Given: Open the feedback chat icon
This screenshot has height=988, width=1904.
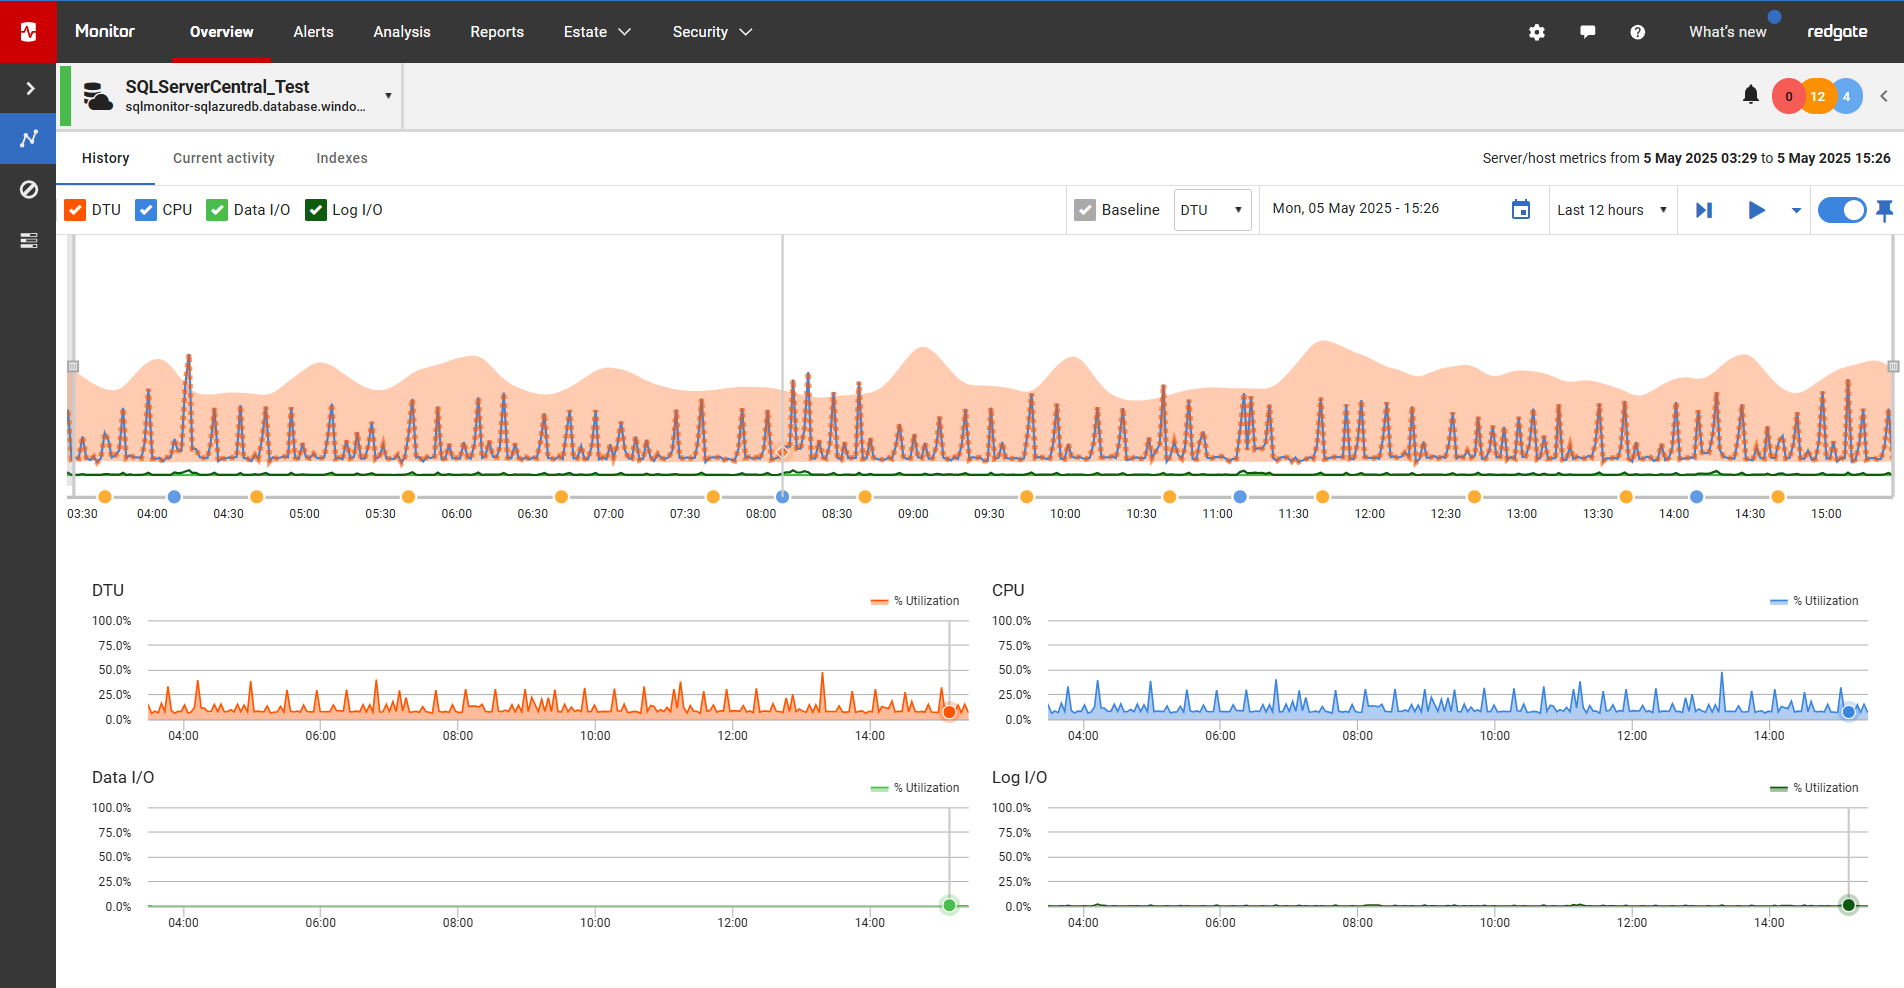Looking at the screenshot, I should click(1587, 32).
